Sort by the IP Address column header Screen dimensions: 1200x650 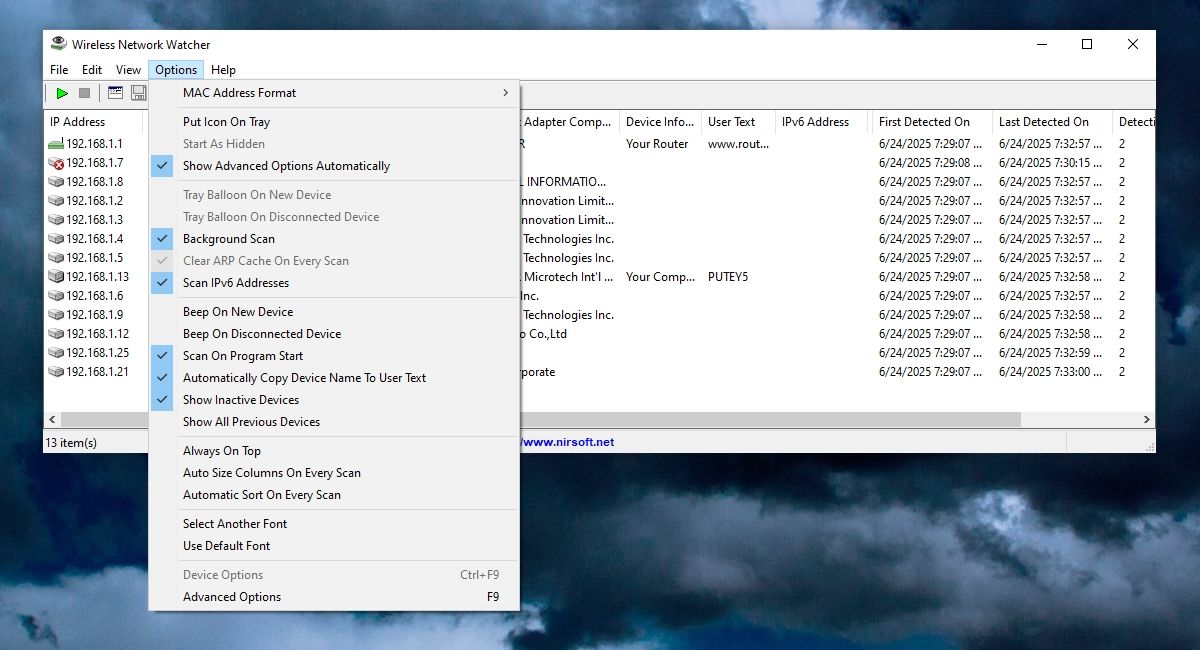94,122
